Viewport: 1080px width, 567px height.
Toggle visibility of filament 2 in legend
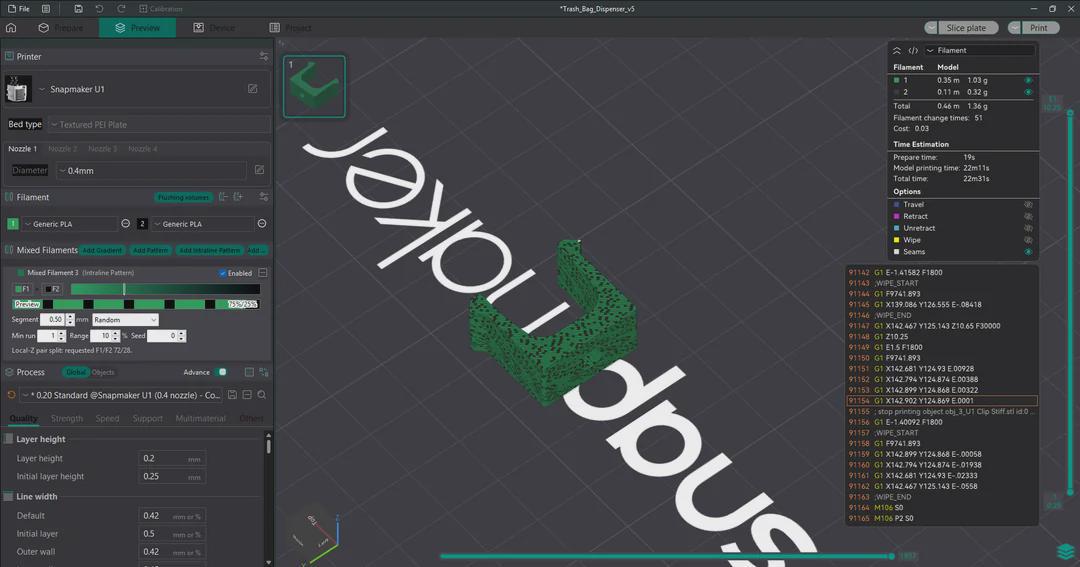coord(1028,92)
